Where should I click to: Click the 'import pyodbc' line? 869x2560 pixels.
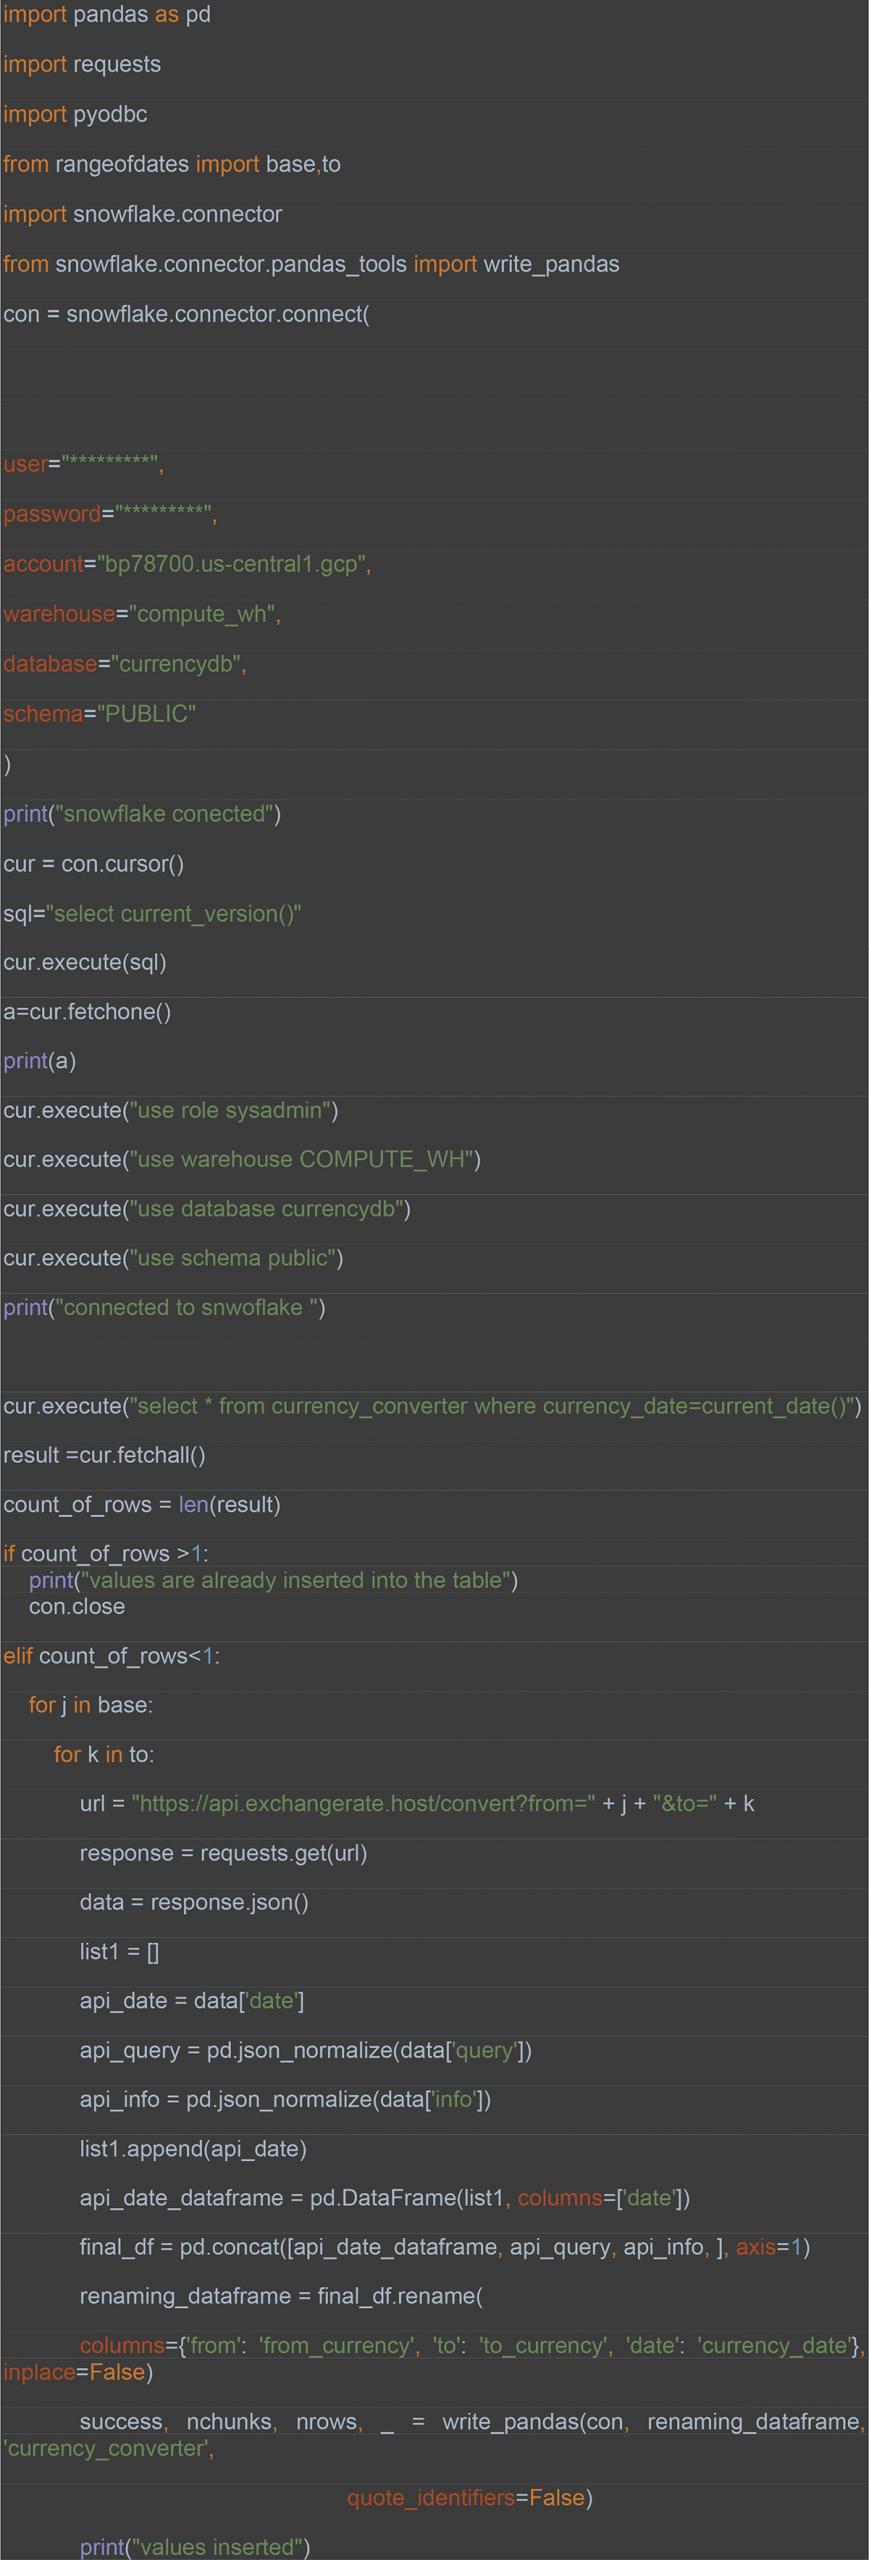tap(75, 114)
